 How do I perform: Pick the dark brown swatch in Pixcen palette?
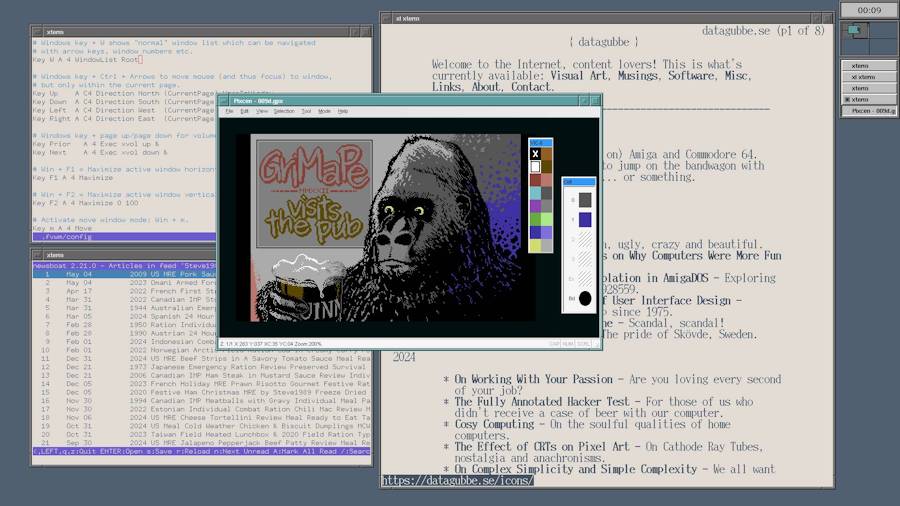pyautogui.click(x=546, y=167)
